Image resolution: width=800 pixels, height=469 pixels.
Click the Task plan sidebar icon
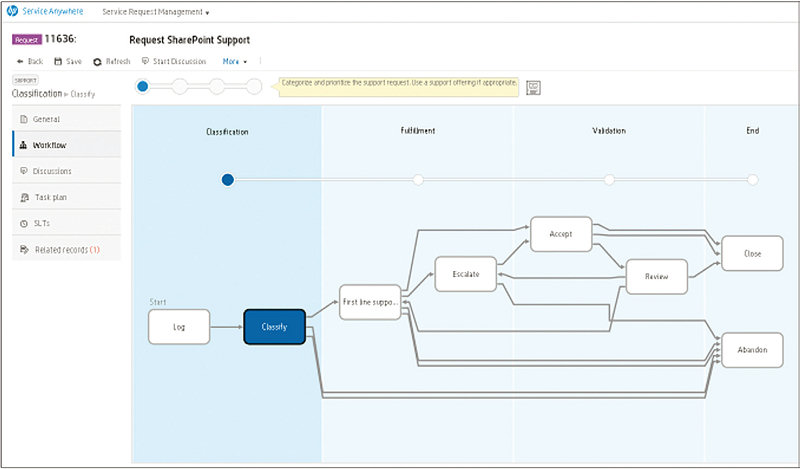24,197
